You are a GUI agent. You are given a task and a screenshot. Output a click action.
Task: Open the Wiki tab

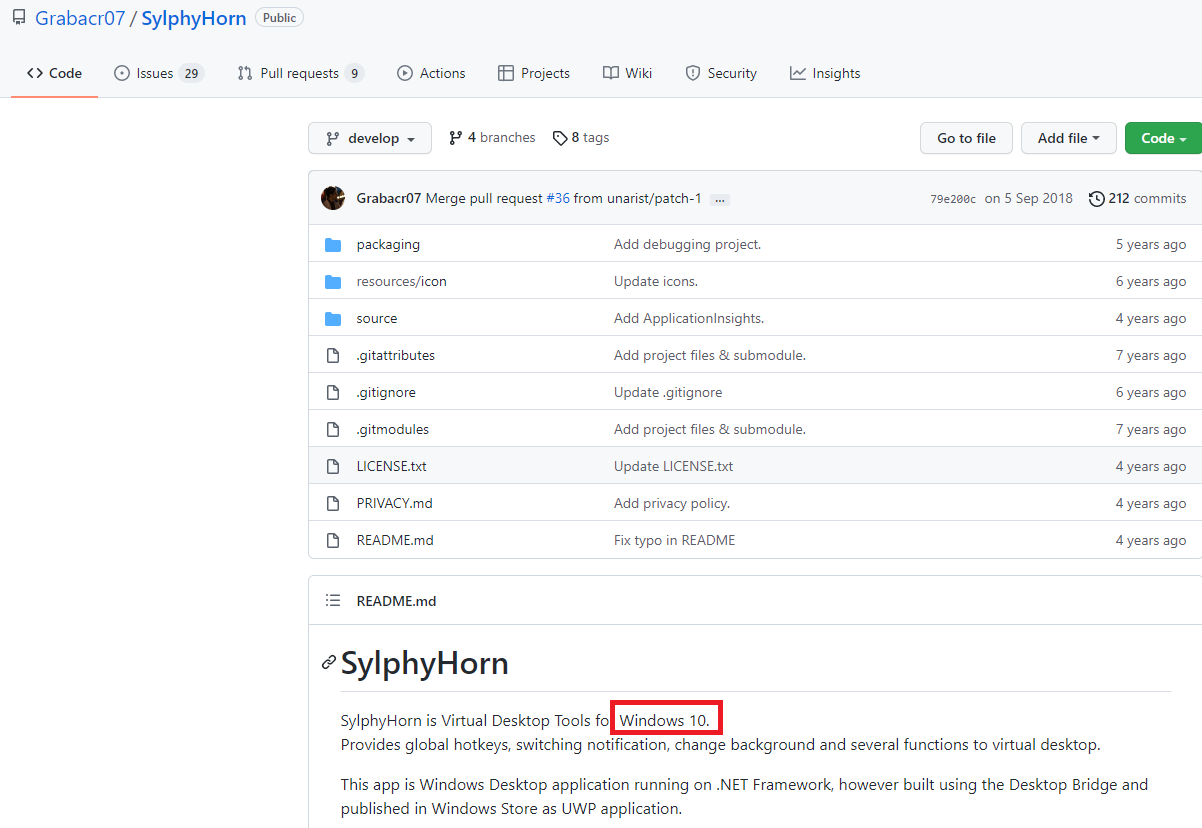click(627, 73)
